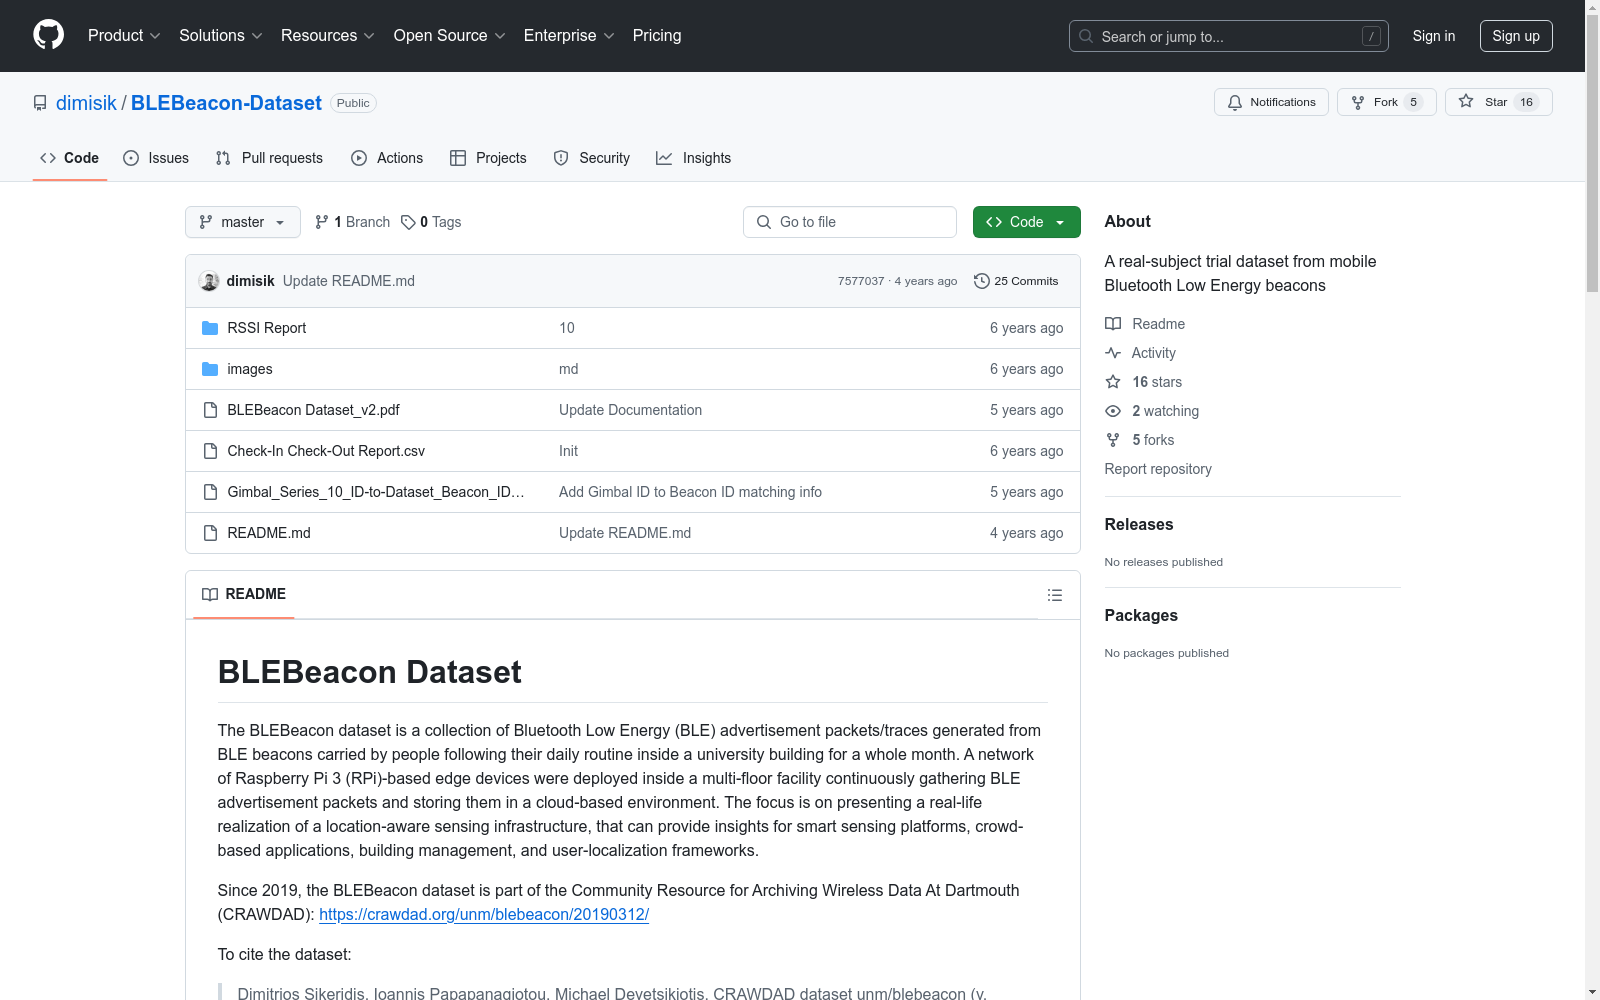Click the branch icon next to 1 Branch

pos(322,222)
